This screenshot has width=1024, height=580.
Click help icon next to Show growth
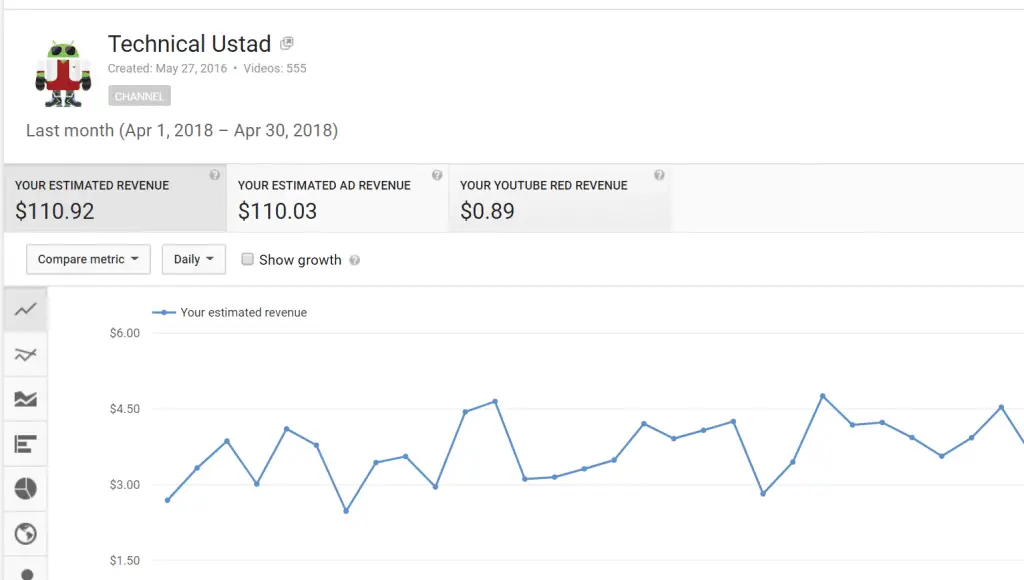point(355,260)
